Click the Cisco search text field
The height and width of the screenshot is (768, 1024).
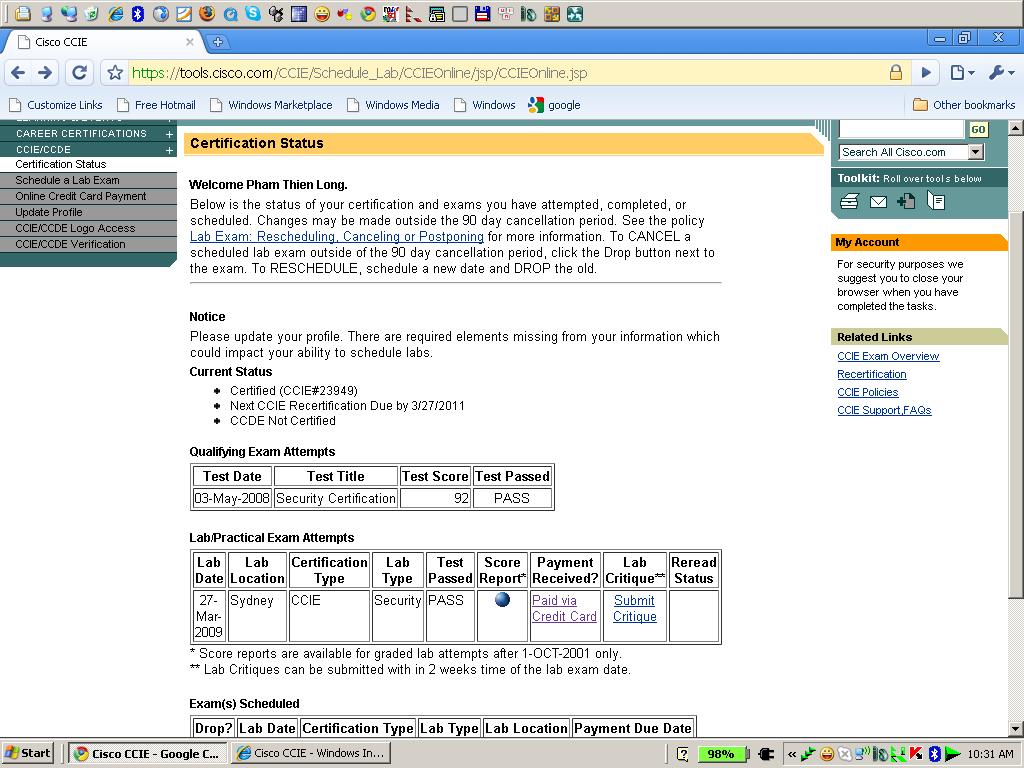(x=900, y=129)
